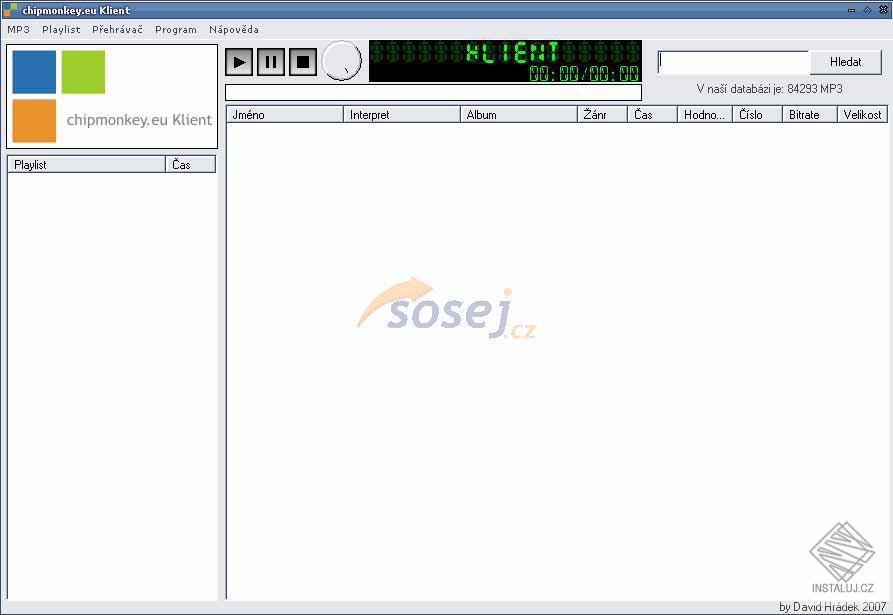This screenshot has width=893, height=615.
Task: Focus the search text field
Action: coord(734,62)
